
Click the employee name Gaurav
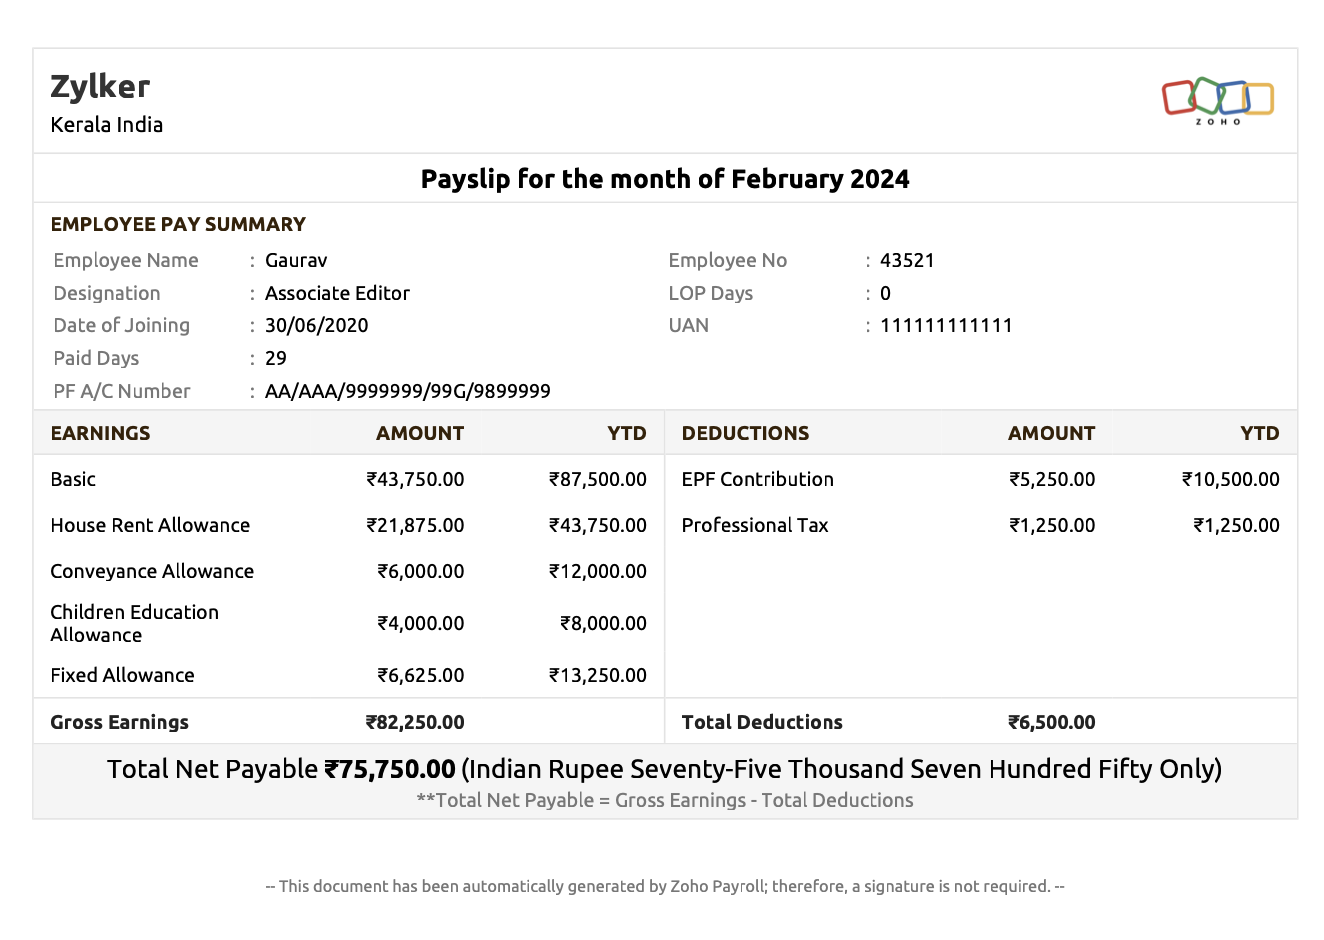click(x=296, y=260)
